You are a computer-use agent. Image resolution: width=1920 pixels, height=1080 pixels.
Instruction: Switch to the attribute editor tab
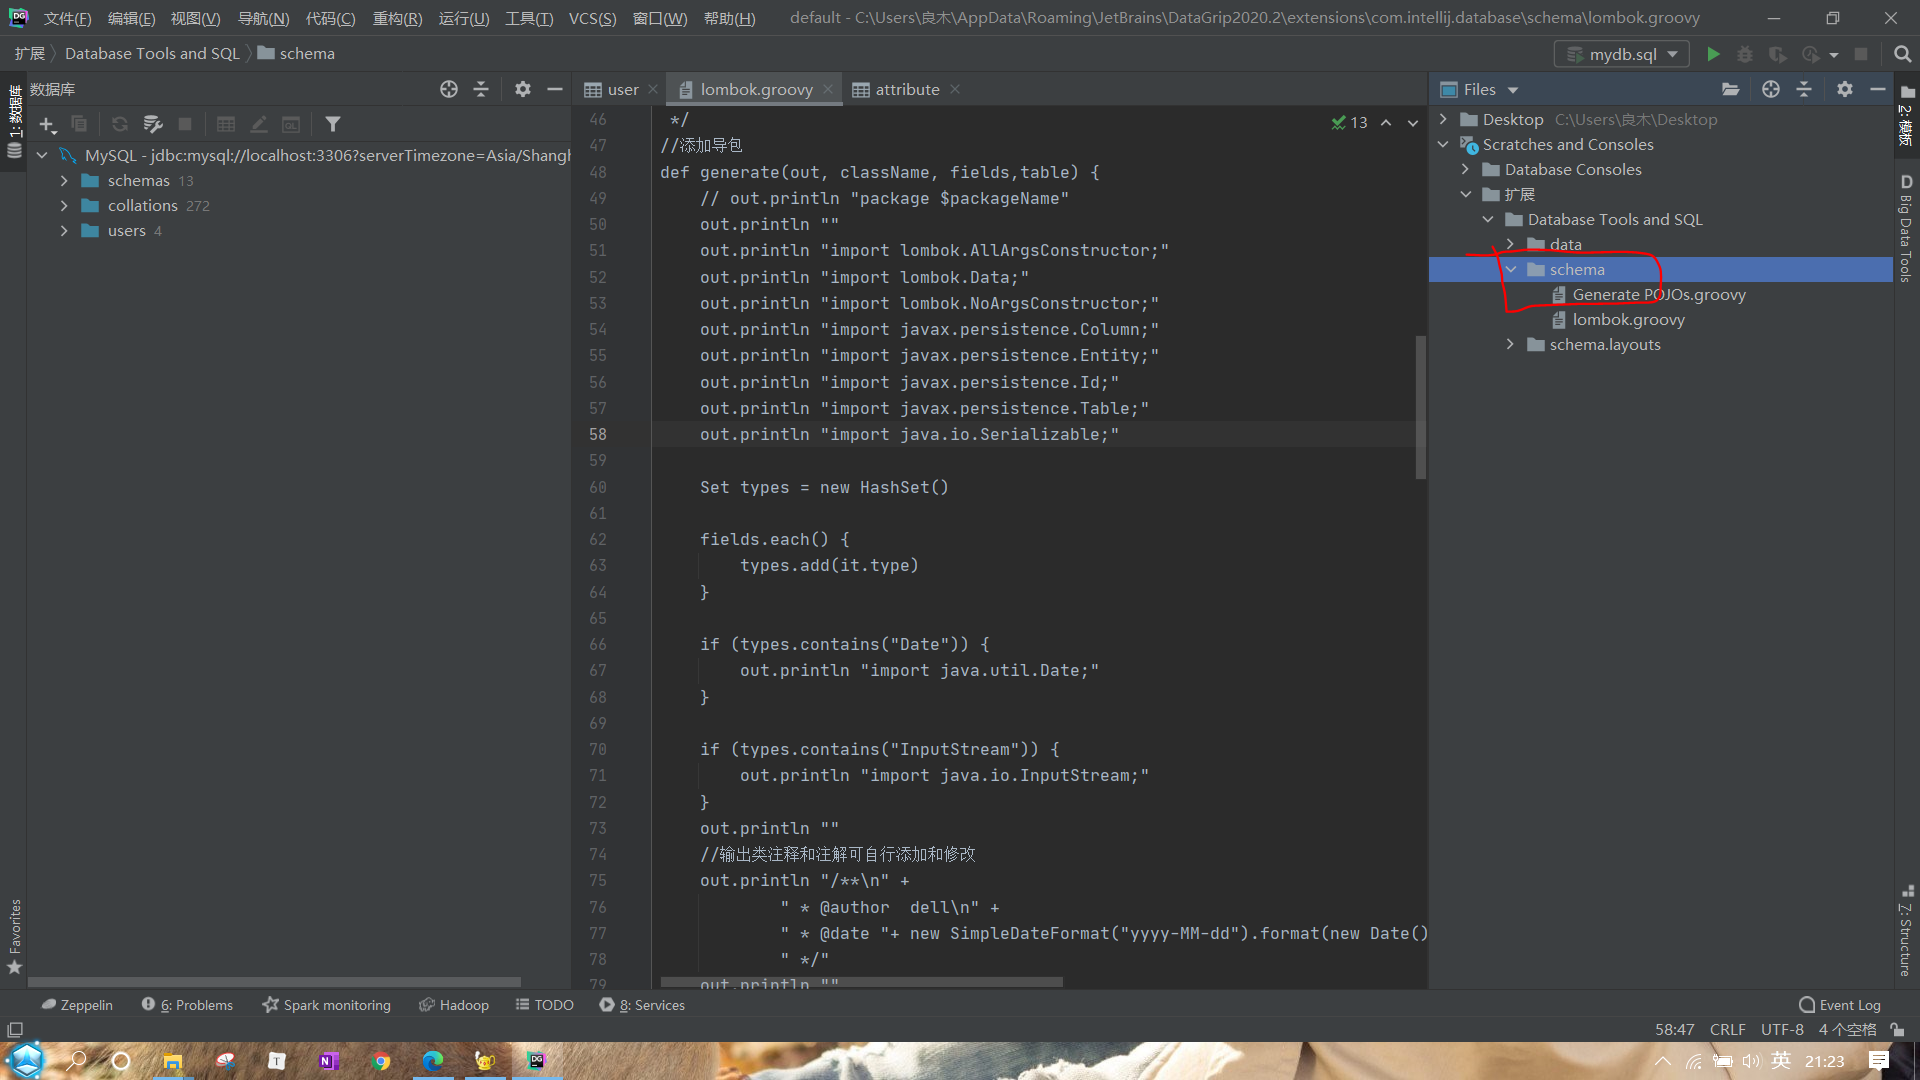pyautogui.click(x=906, y=89)
